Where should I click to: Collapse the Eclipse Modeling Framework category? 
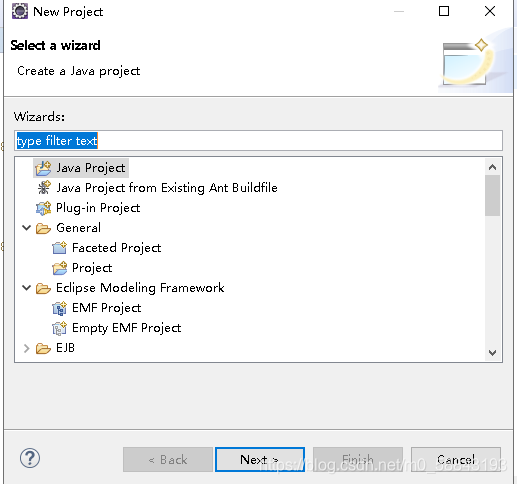point(26,288)
